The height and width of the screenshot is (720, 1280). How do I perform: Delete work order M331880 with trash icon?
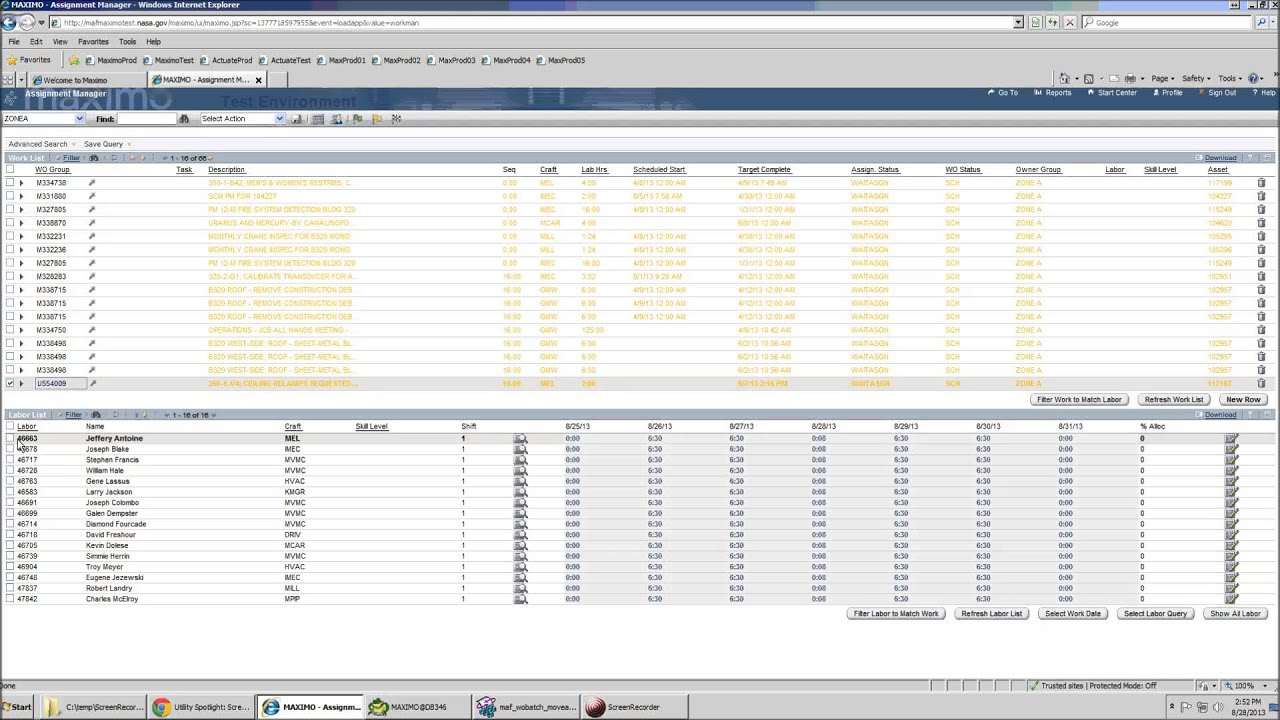[1261, 196]
